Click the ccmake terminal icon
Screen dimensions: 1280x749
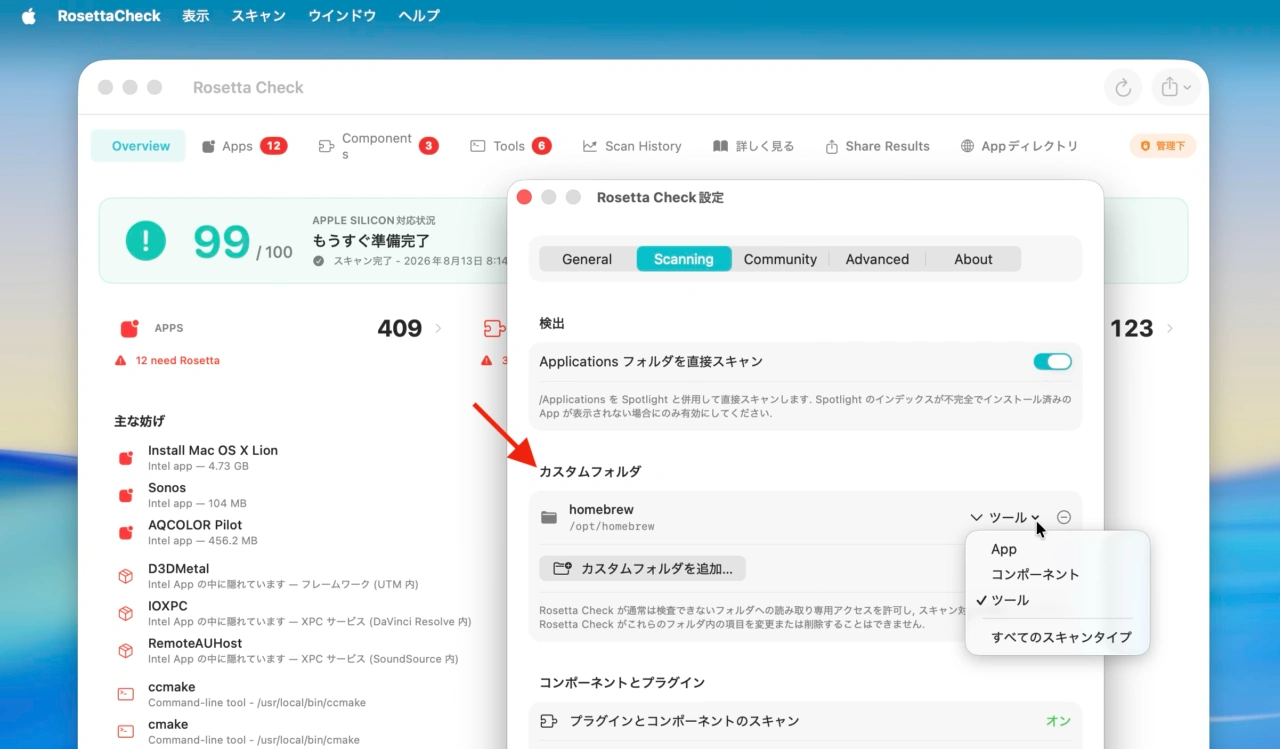coord(126,694)
